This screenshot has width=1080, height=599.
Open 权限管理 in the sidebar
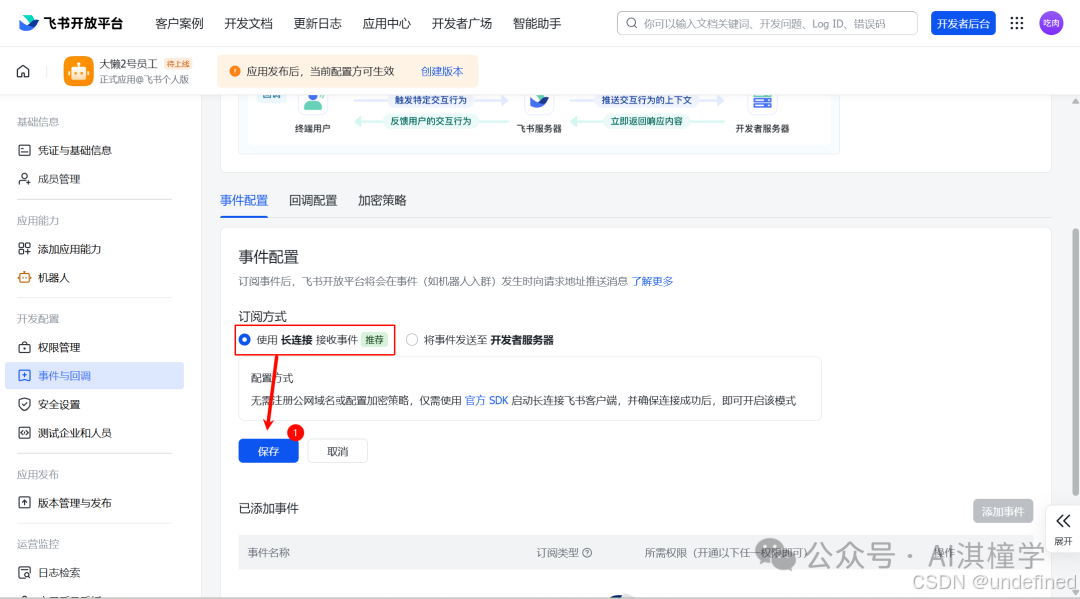pyautogui.click(x=69, y=347)
